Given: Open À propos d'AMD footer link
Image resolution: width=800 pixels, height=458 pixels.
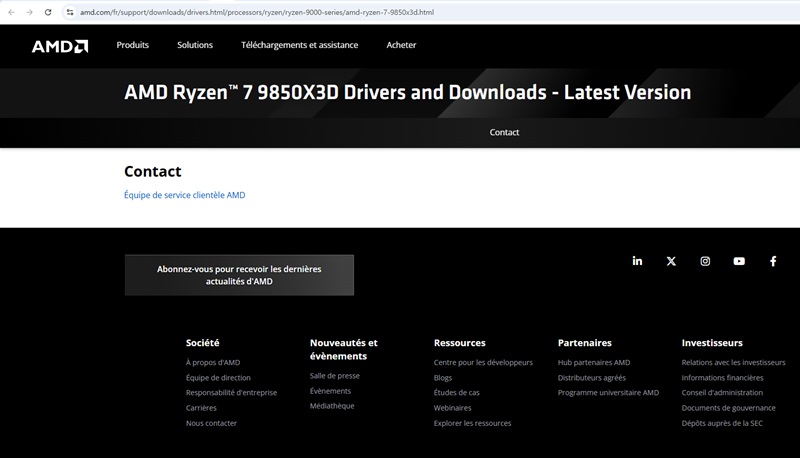Looking at the screenshot, I should click(213, 362).
